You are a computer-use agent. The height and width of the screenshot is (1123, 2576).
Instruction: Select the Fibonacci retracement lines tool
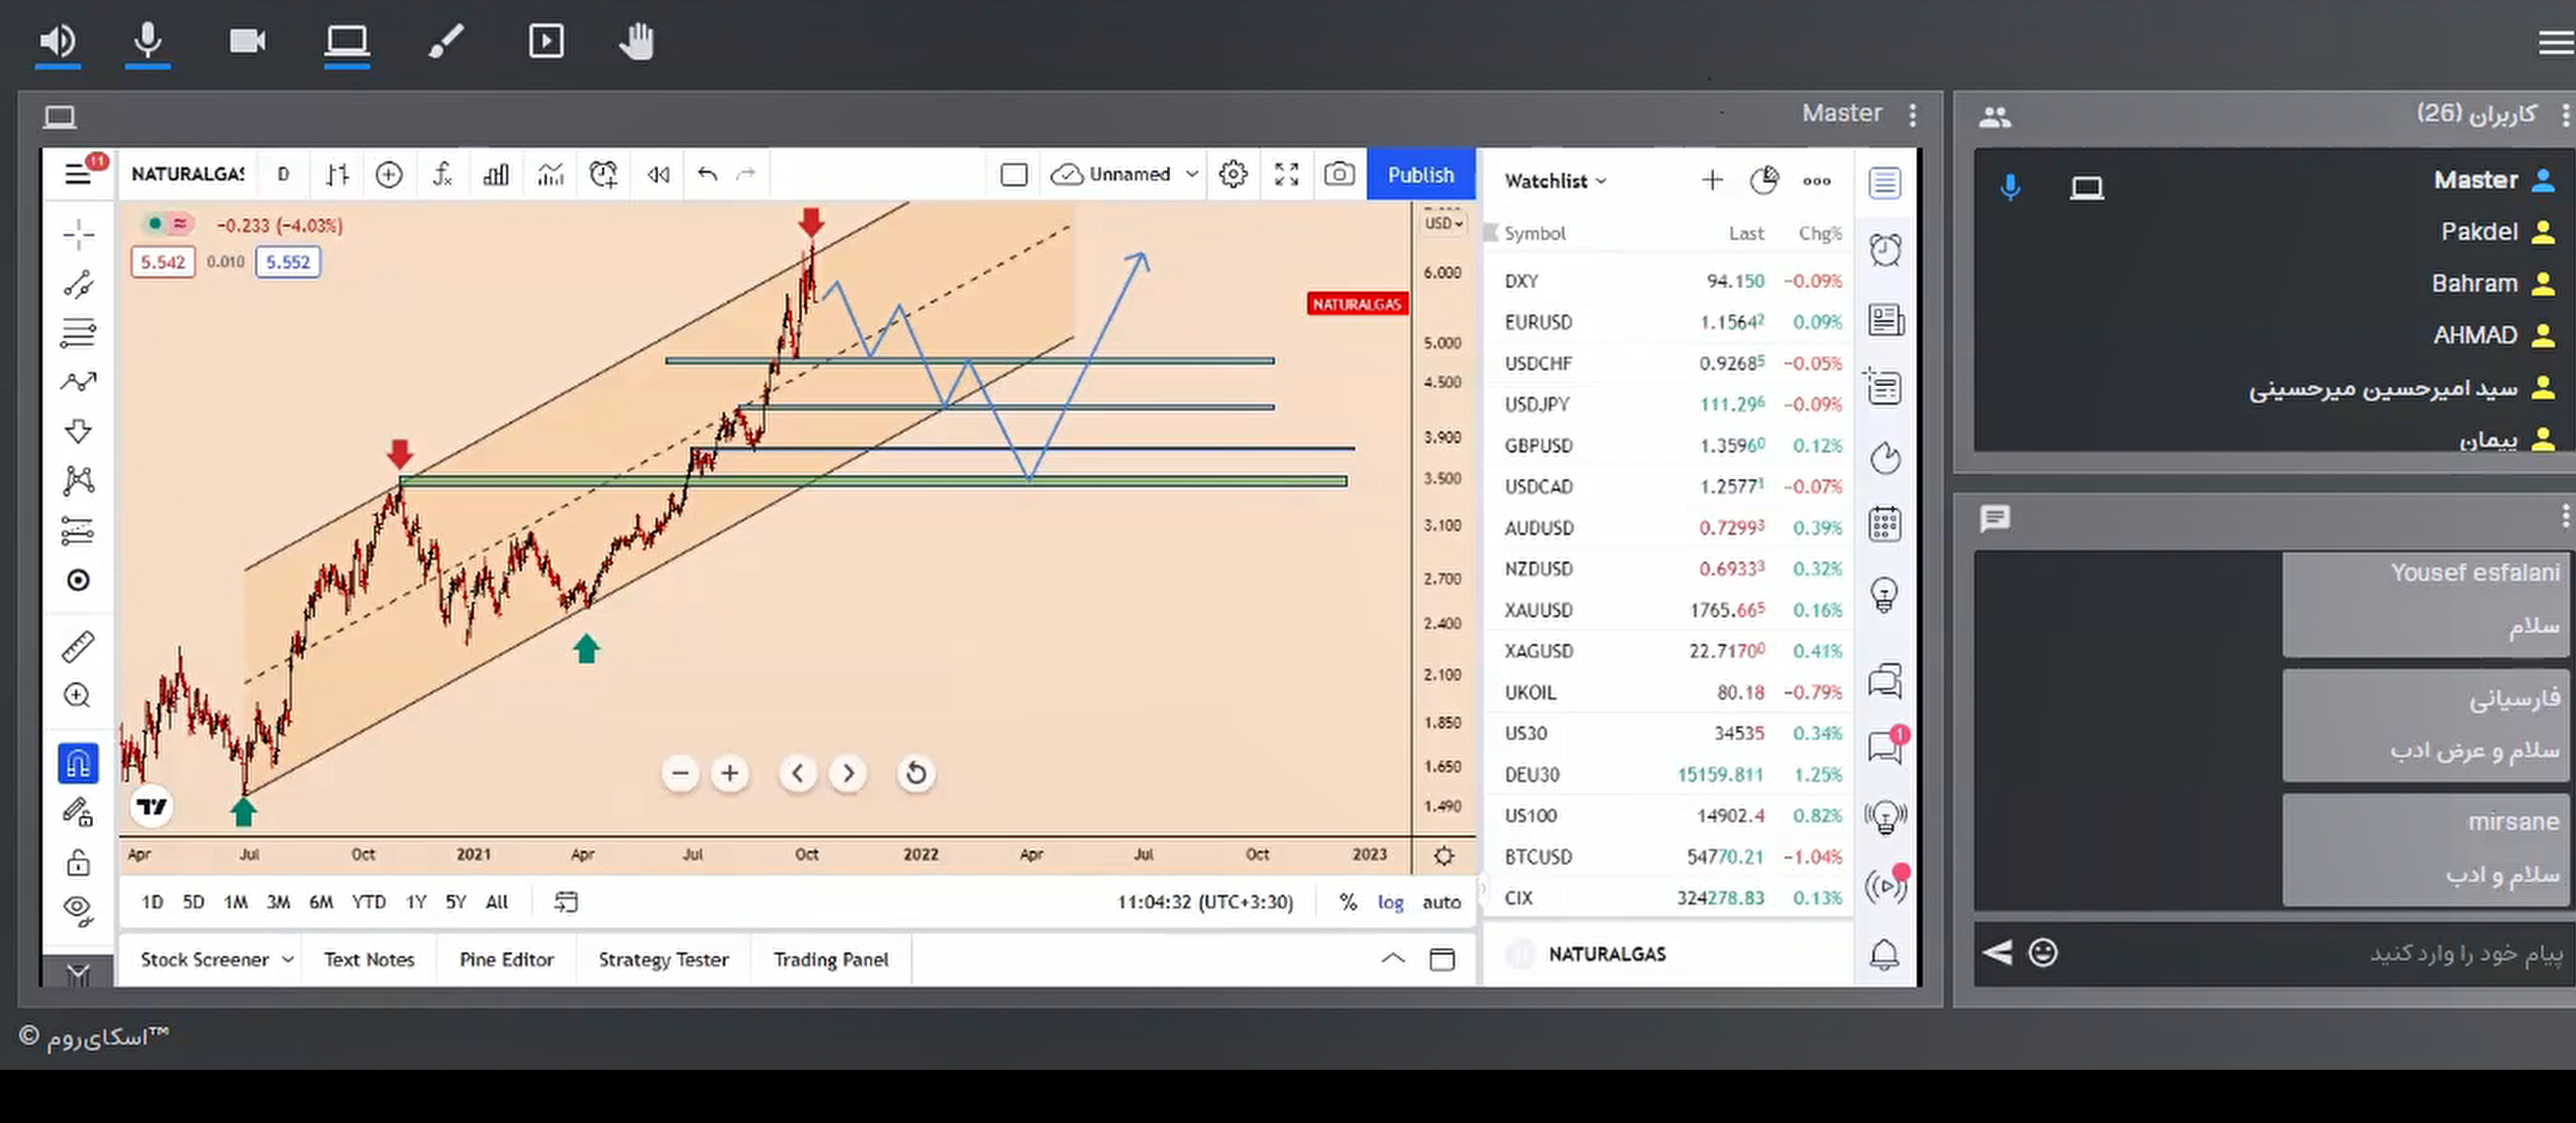(78, 332)
